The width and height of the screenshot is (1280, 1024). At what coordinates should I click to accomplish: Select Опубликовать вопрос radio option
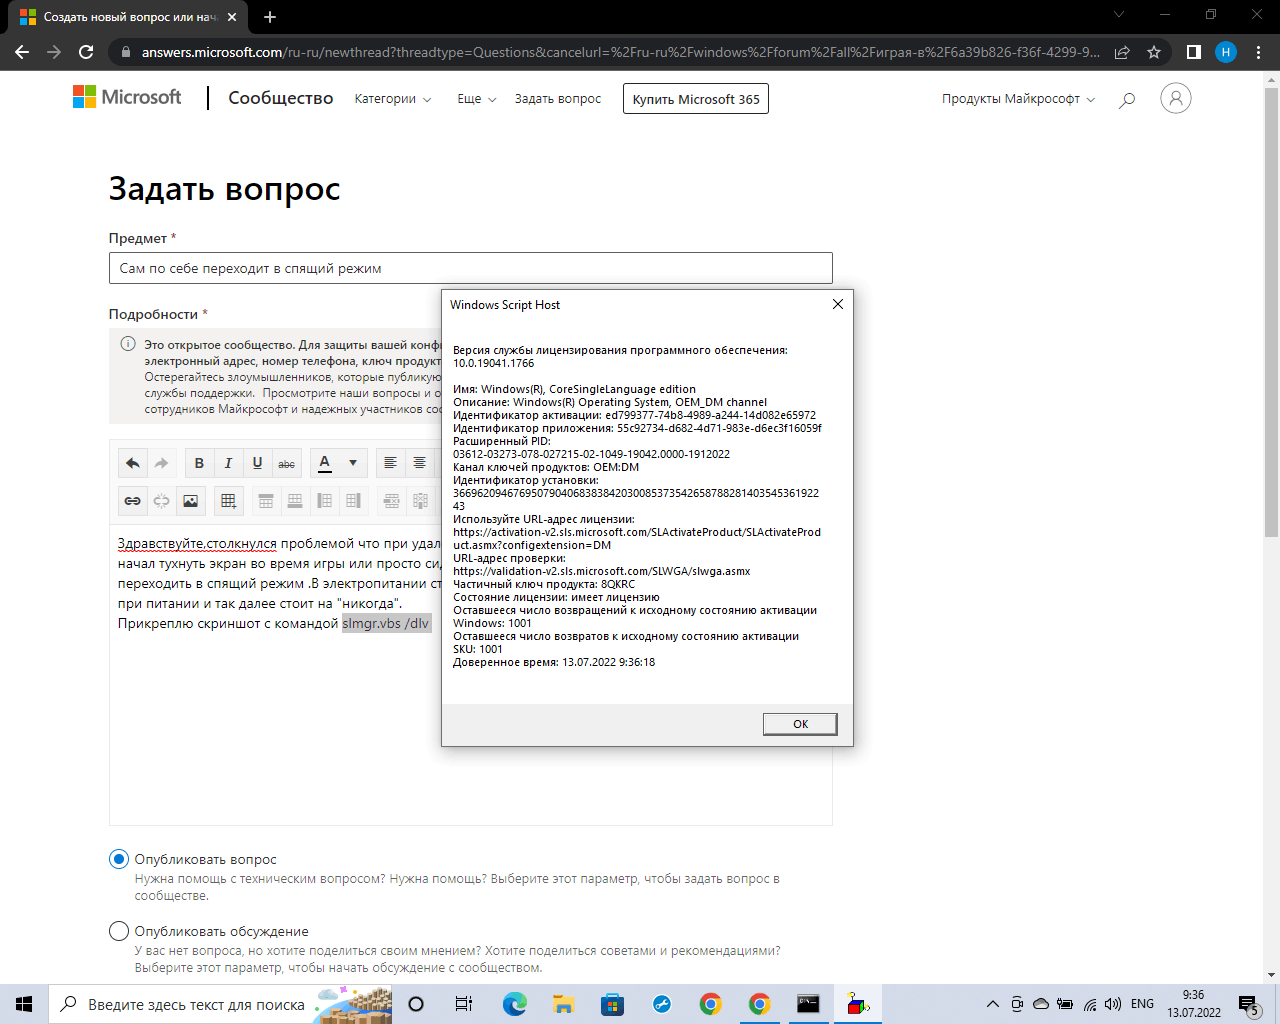pos(119,859)
